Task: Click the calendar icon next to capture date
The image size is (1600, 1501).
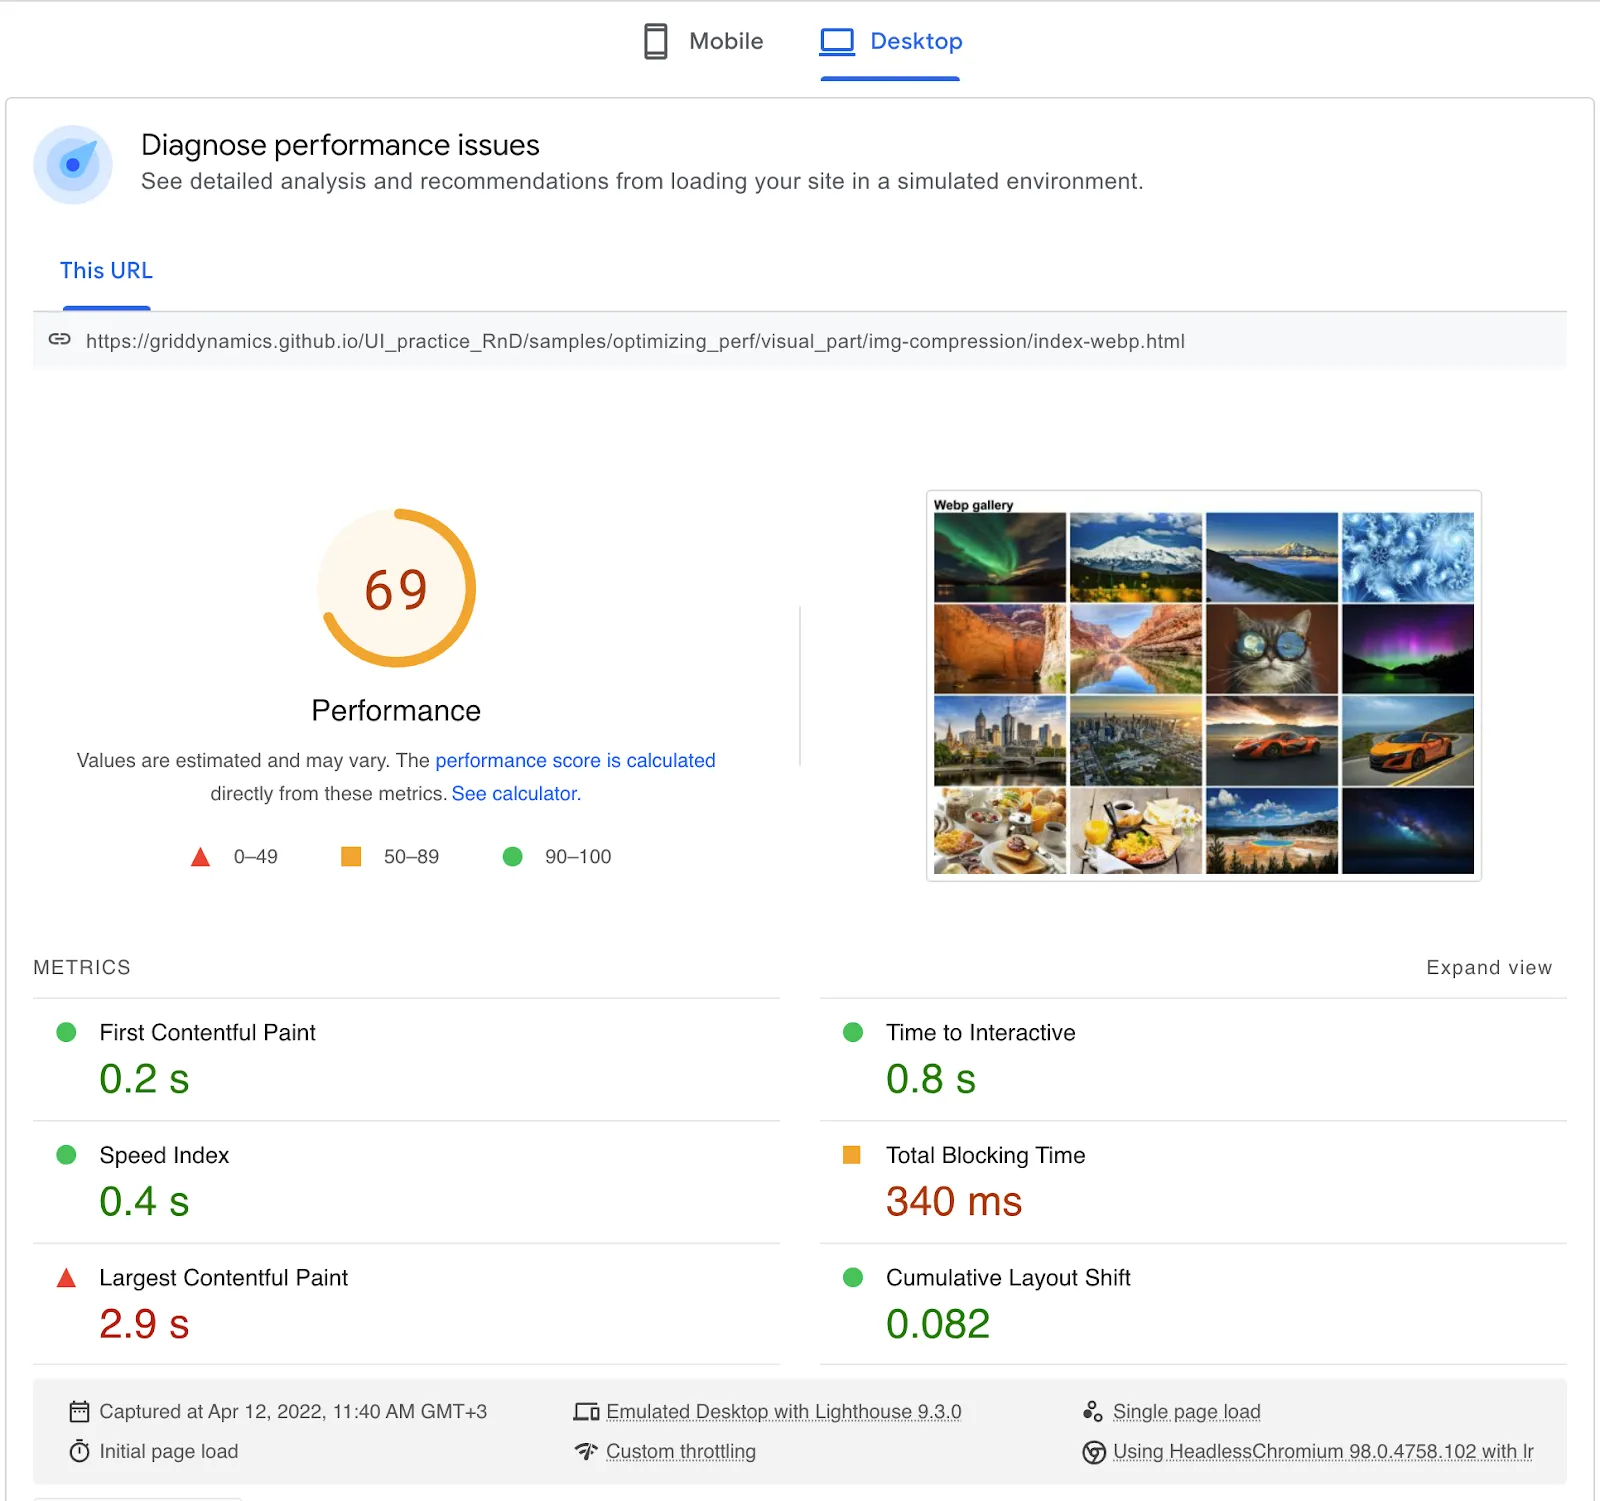Action: pos(80,1411)
